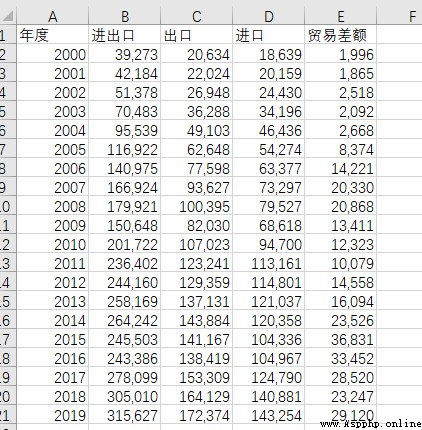Select cell containing 138,419
The image size is (422, 430).
[x=197, y=358]
